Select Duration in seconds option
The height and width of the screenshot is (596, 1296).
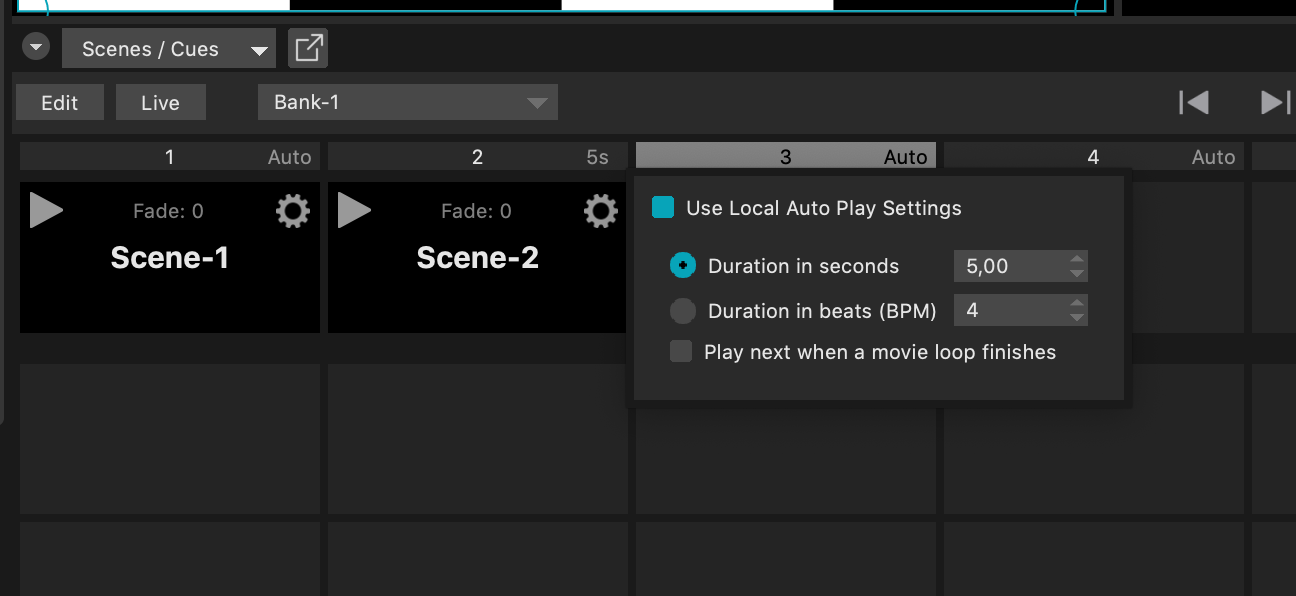click(683, 265)
